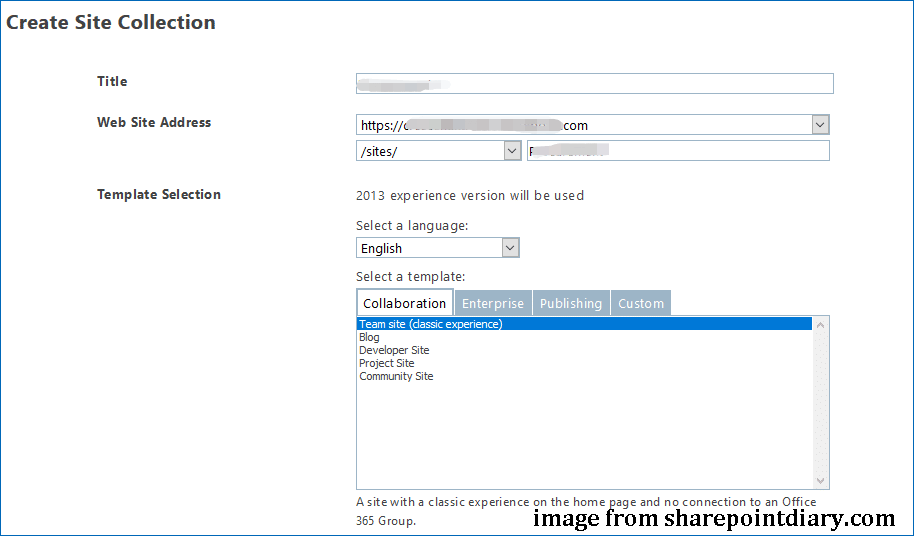Select the Project Site template
This screenshot has width=914, height=536.
tap(386, 363)
